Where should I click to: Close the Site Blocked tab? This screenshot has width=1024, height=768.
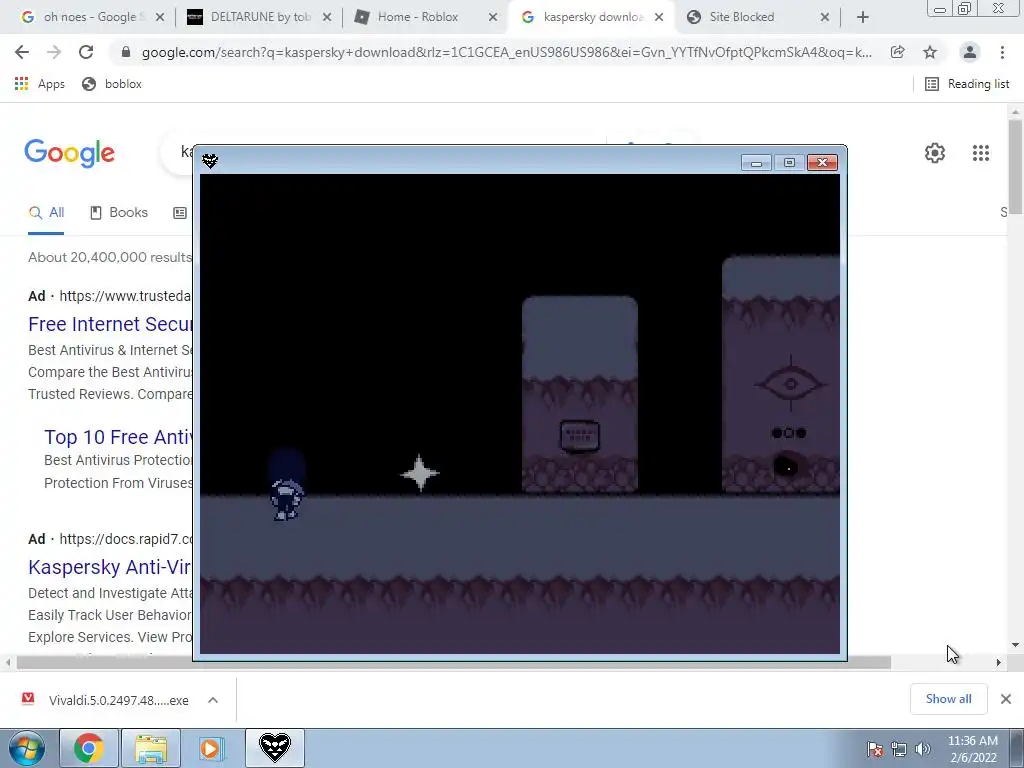click(825, 17)
